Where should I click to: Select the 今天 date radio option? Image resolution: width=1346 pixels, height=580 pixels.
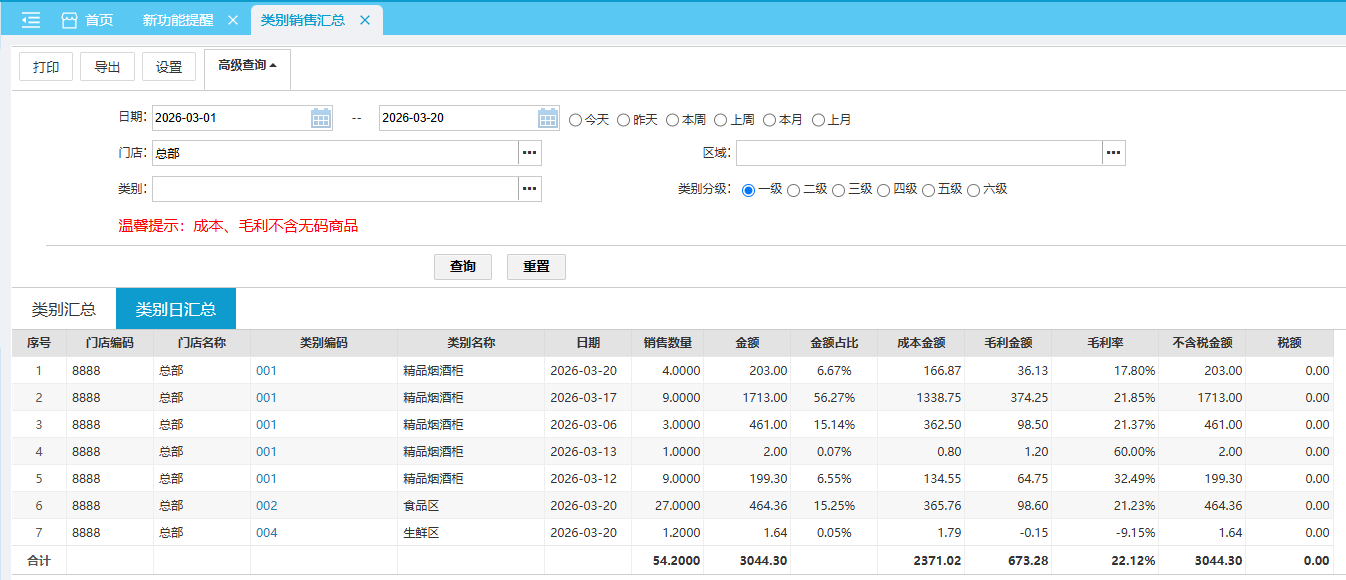point(576,120)
